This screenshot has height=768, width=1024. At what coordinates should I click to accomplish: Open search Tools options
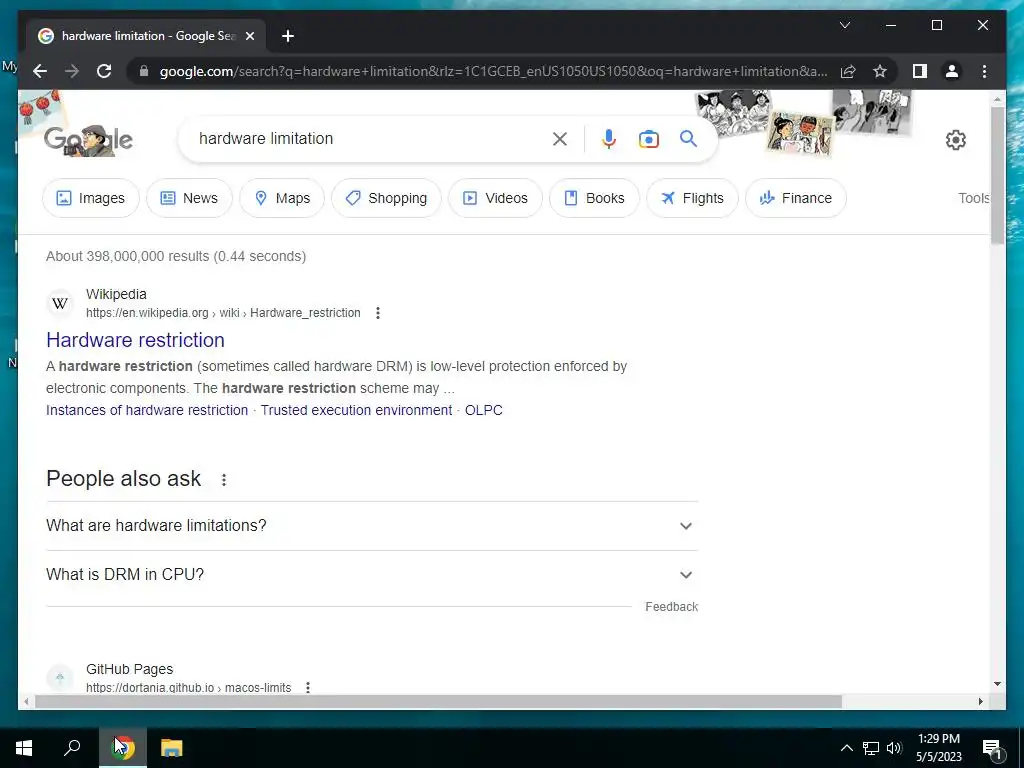974,198
